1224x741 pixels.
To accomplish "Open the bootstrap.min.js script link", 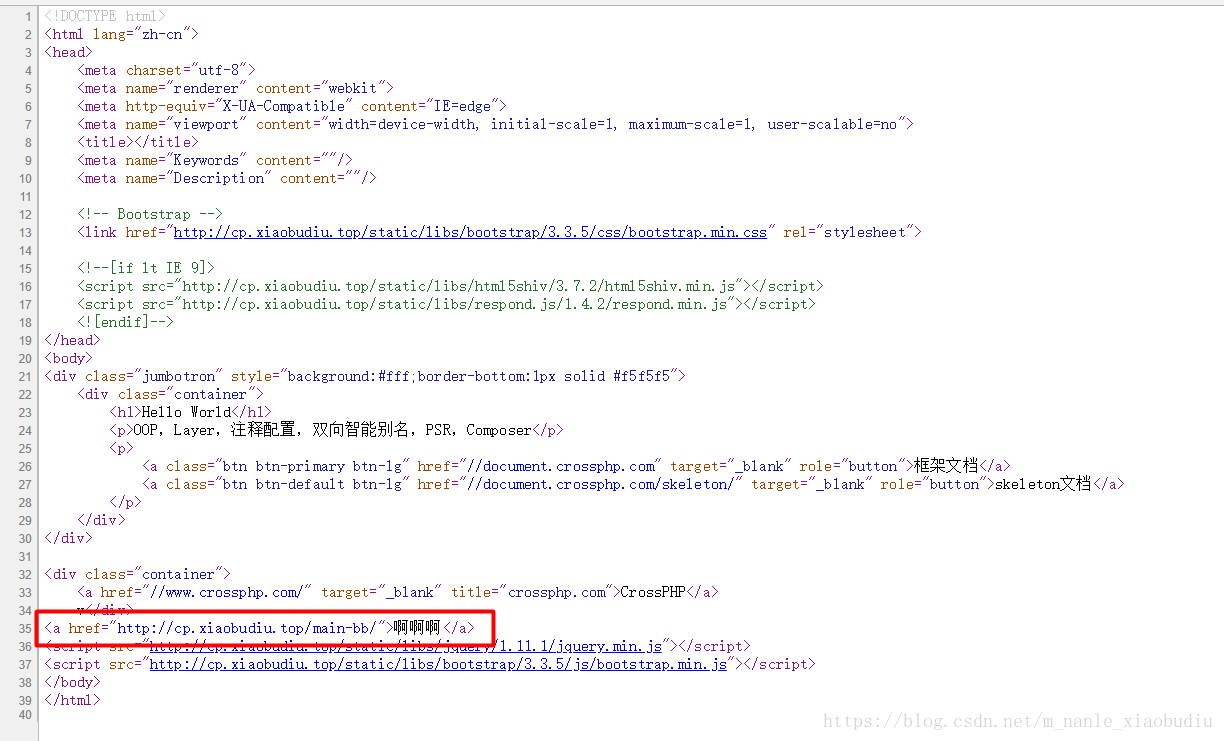I will coord(438,664).
